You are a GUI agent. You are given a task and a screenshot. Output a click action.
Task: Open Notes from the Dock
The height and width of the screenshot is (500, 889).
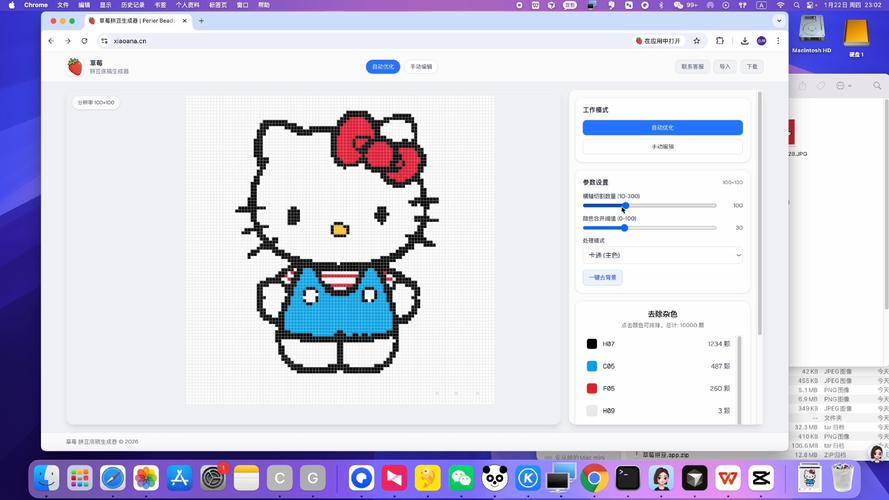[x=247, y=478]
